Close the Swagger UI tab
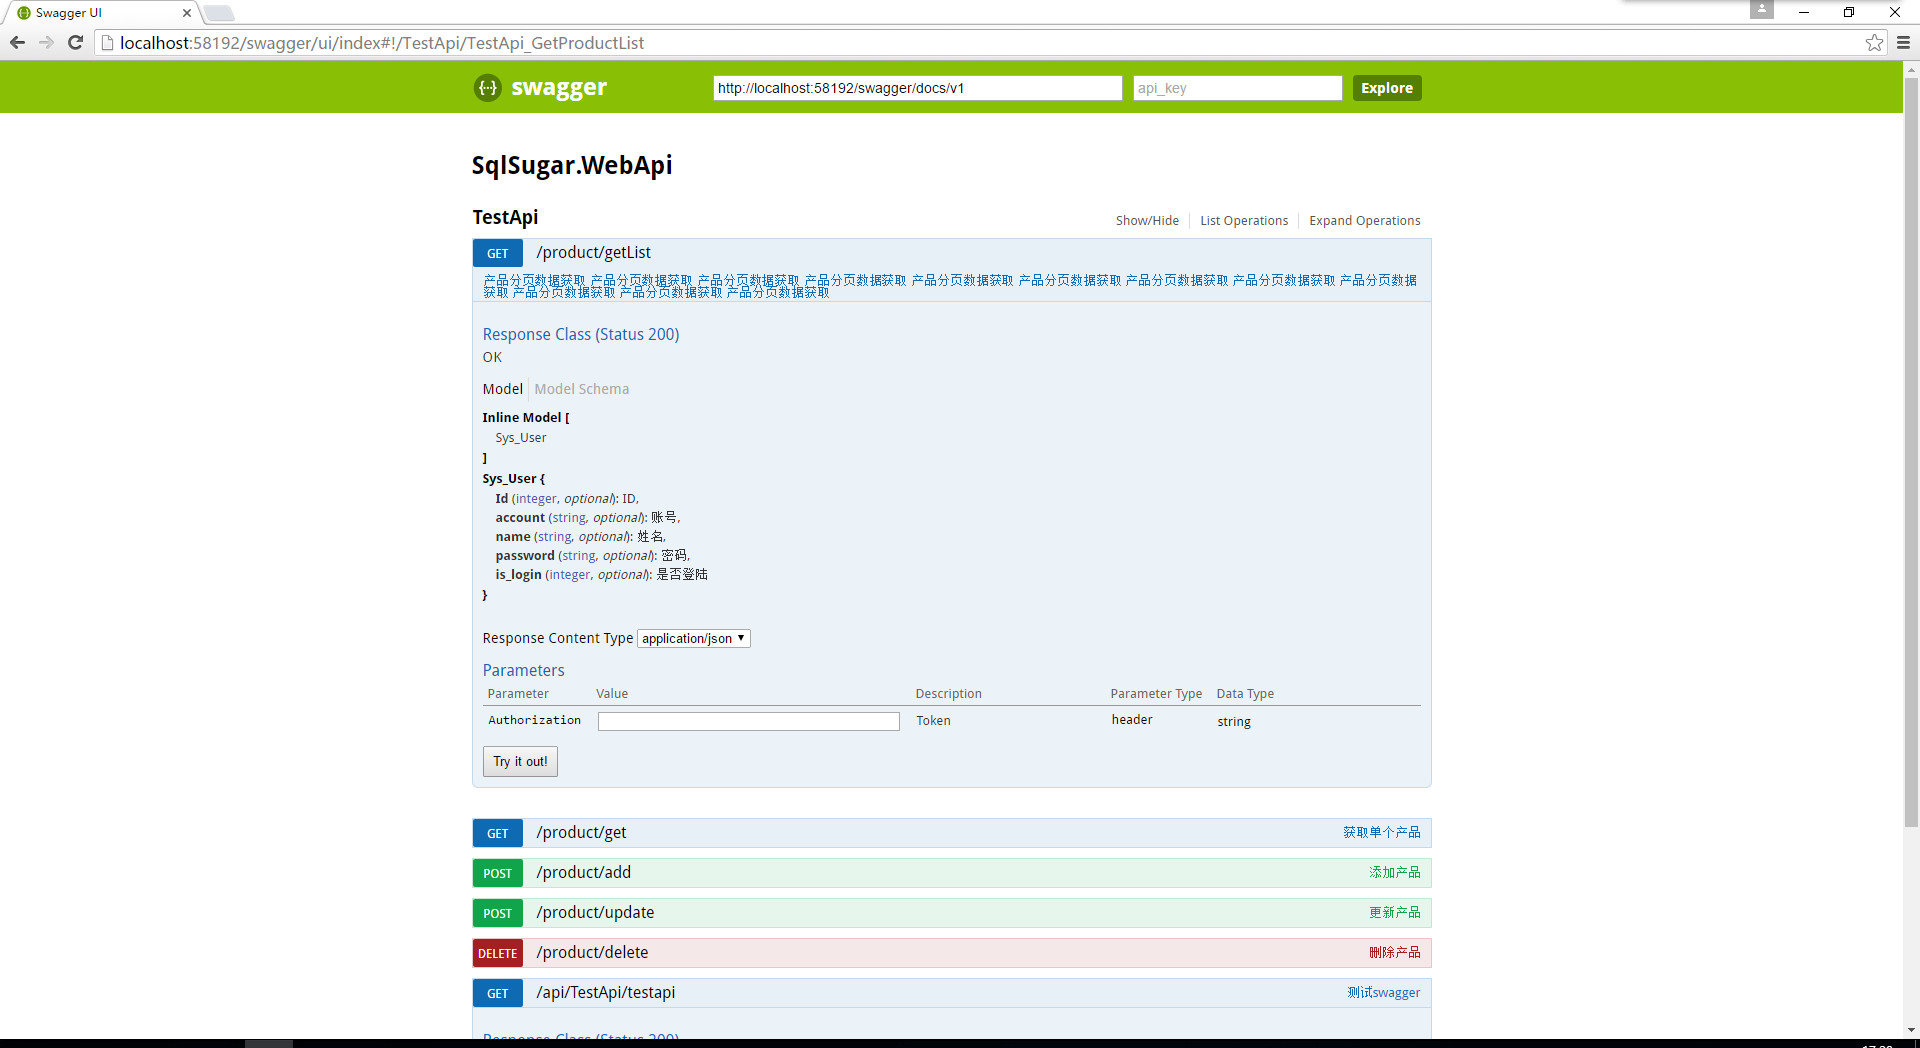This screenshot has height=1048, width=1920. [186, 13]
